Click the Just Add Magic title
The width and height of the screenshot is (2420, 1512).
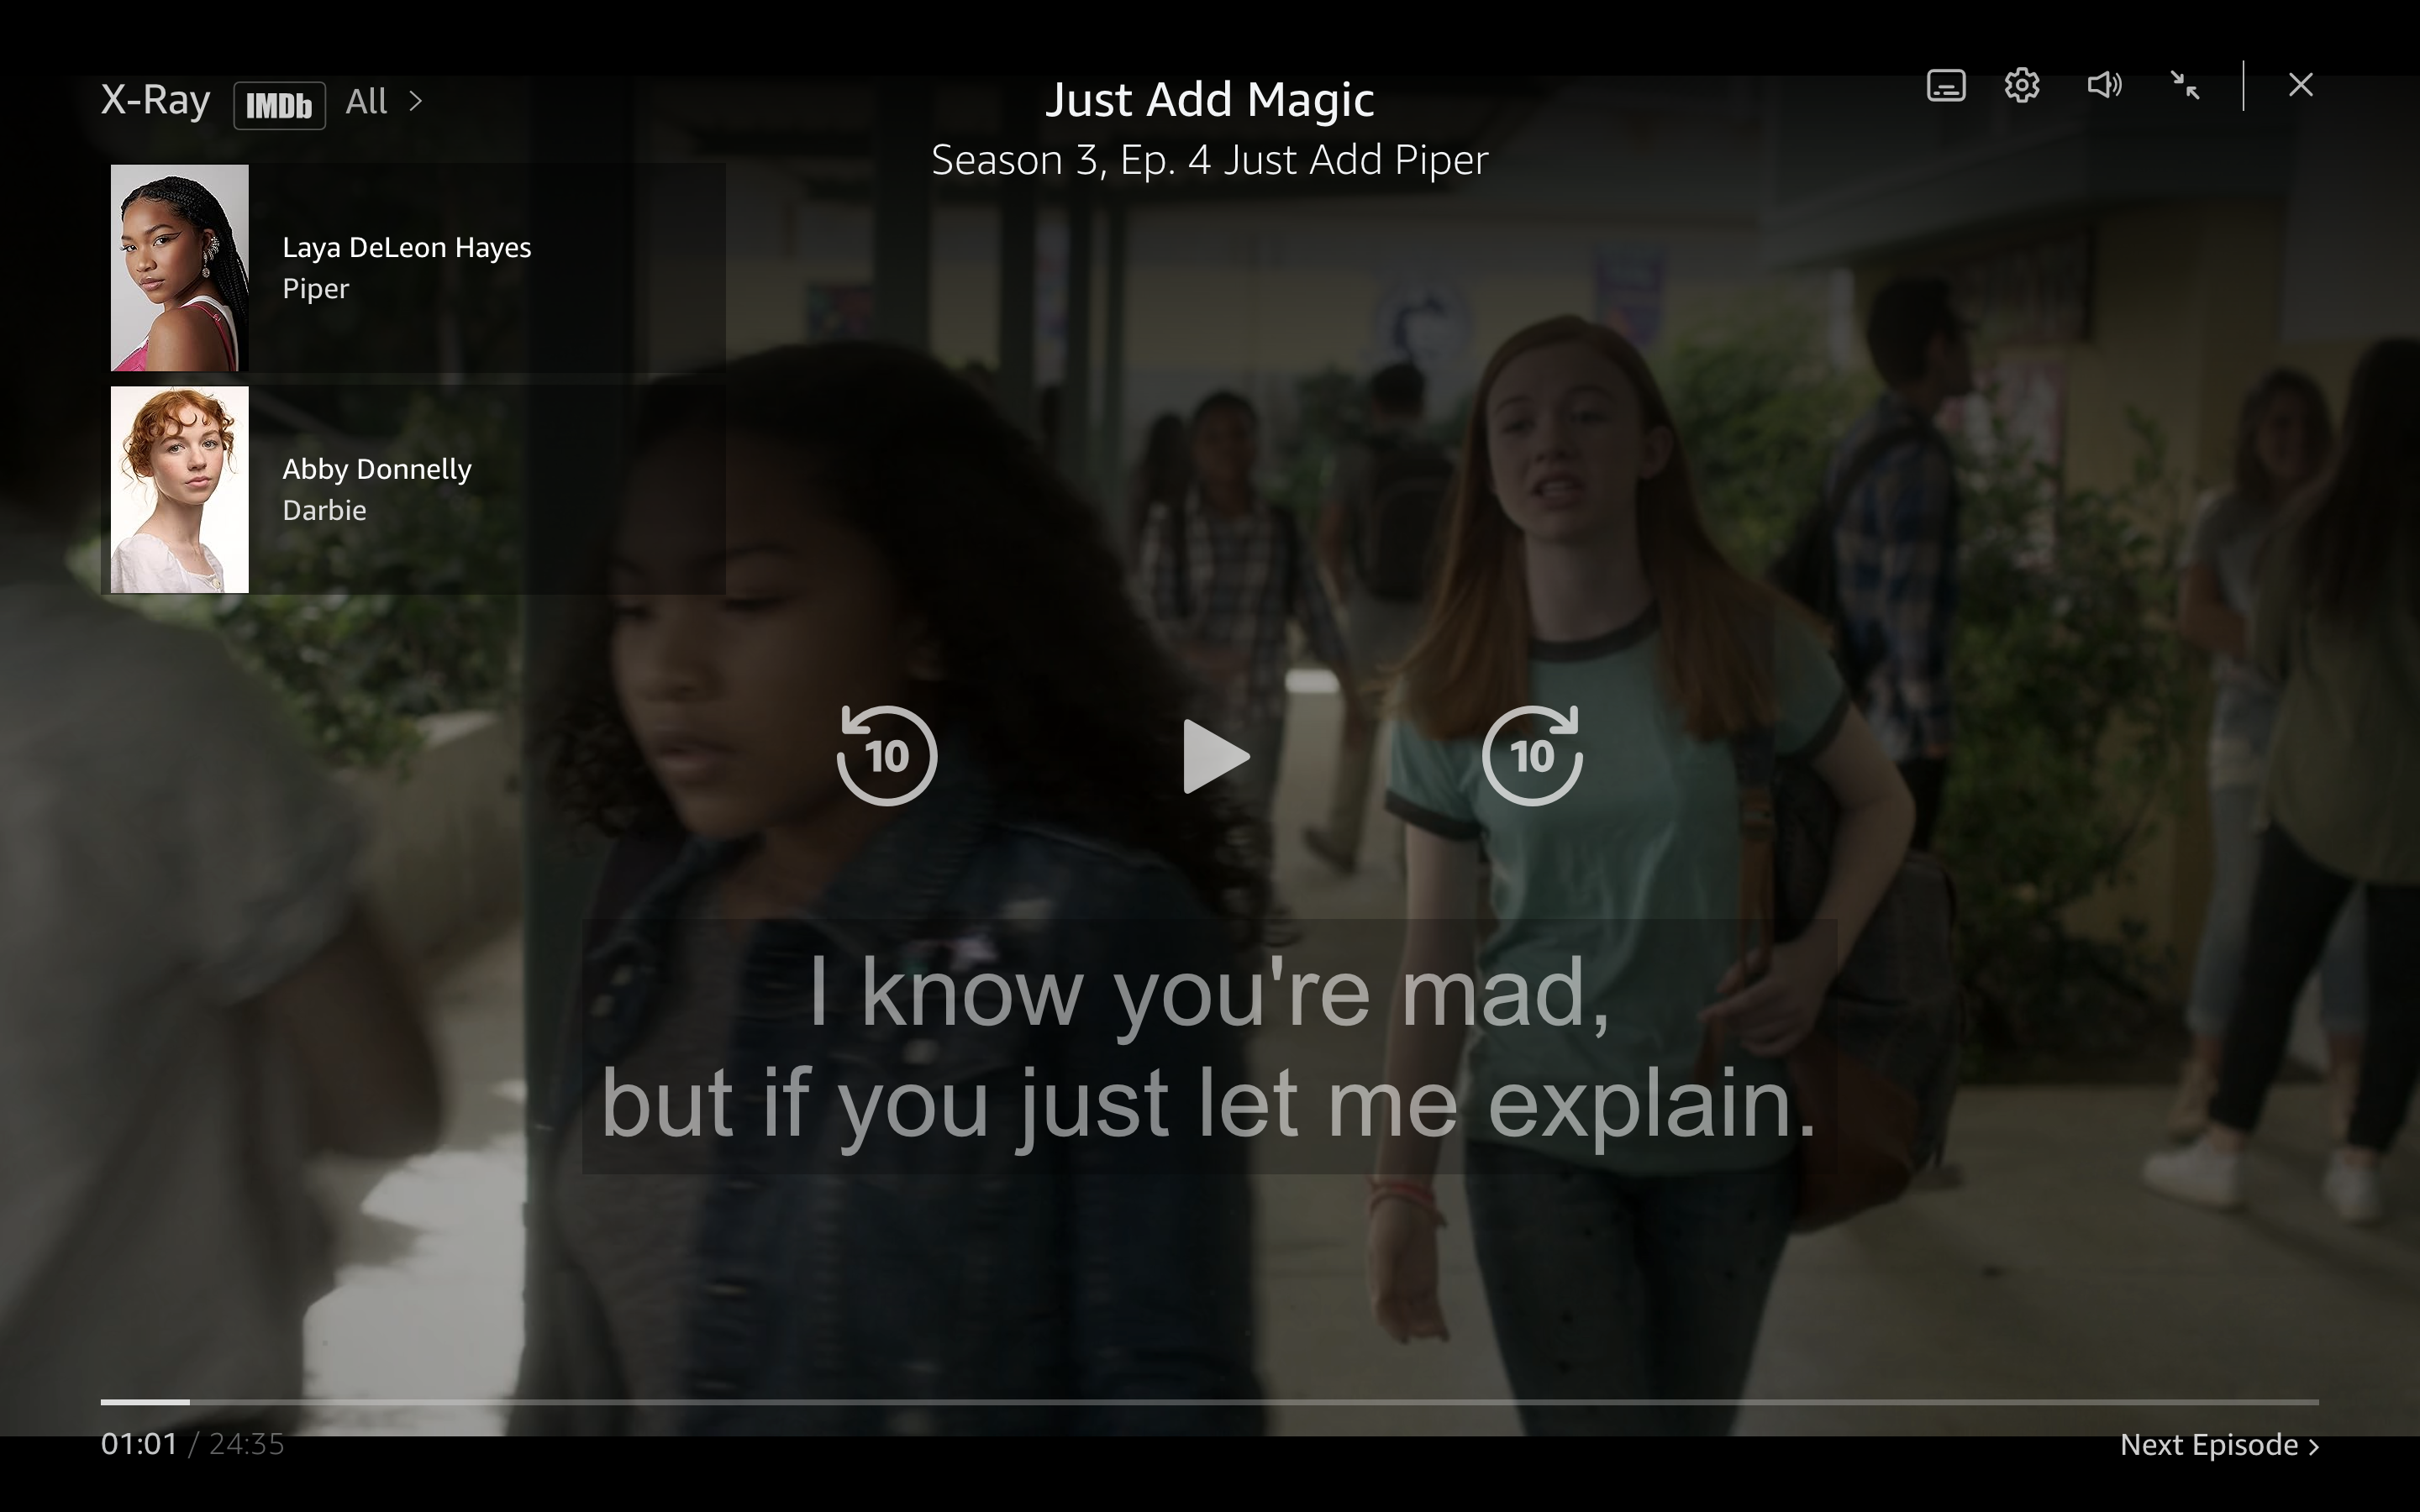click(1209, 100)
